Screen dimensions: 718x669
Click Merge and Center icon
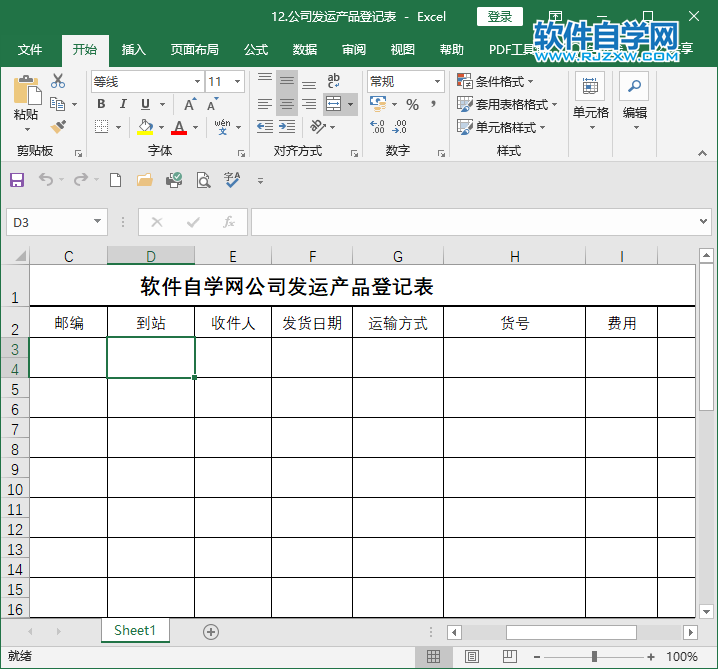coord(334,104)
